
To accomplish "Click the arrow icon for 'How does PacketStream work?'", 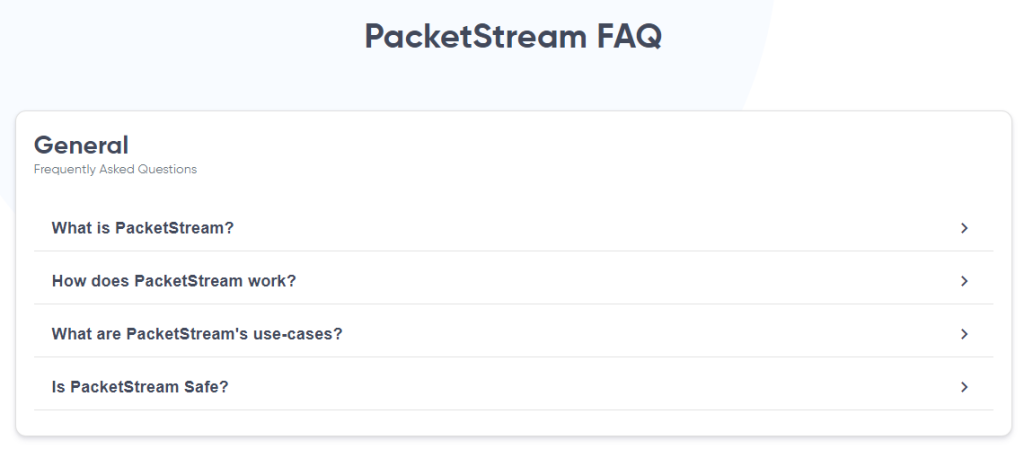I will click(964, 281).
